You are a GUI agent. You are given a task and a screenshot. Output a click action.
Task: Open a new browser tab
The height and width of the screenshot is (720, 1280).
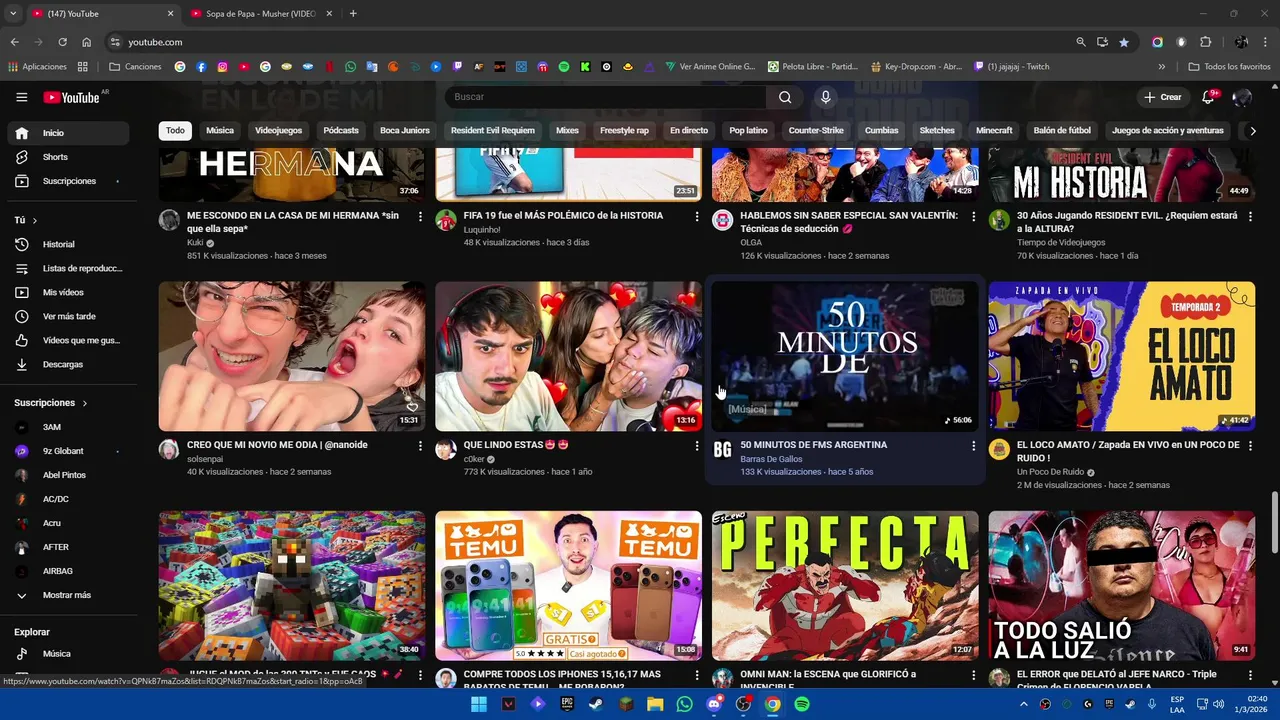click(x=353, y=14)
